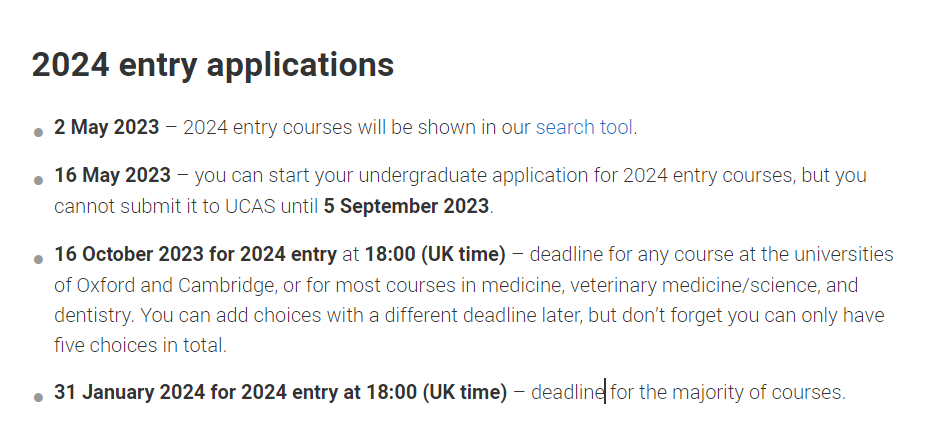Click the first 18:00 (UK time) text
Viewport: 949px width, 426px height.
pyautogui.click(x=435, y=254)
